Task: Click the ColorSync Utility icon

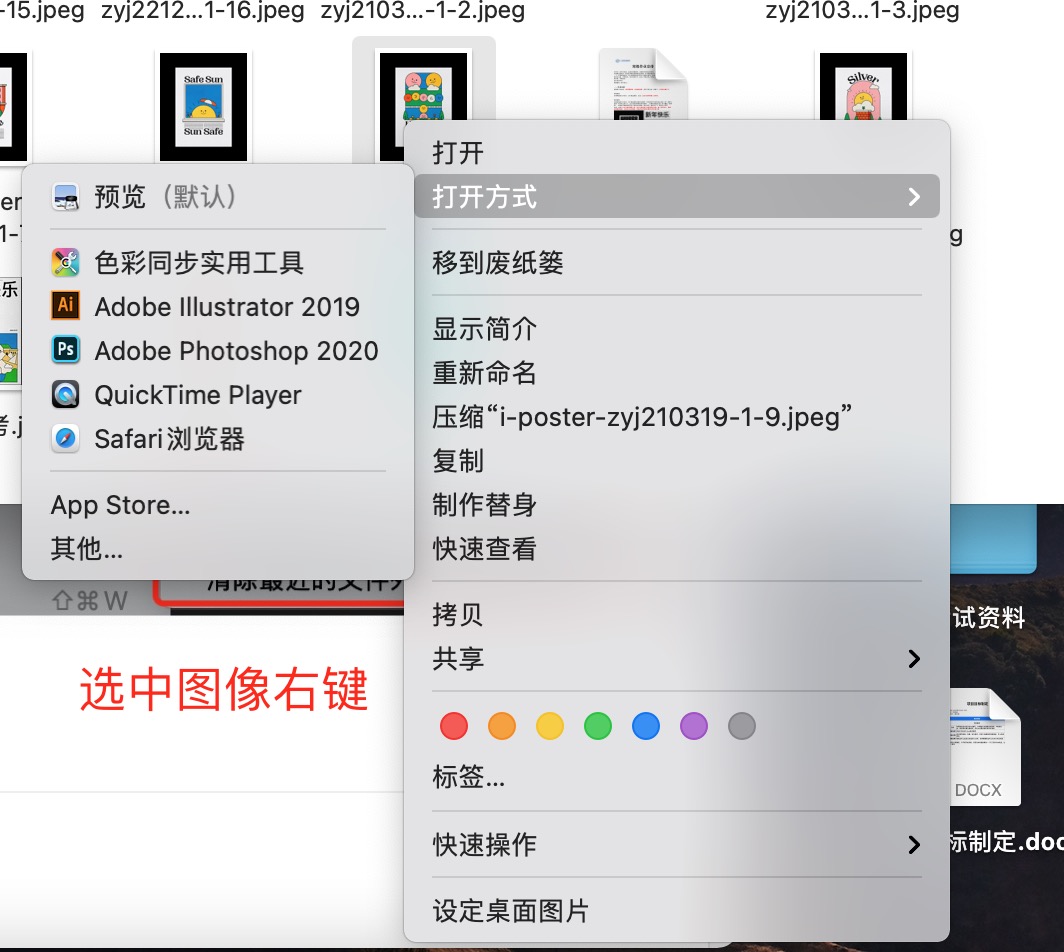Action: 66,263
